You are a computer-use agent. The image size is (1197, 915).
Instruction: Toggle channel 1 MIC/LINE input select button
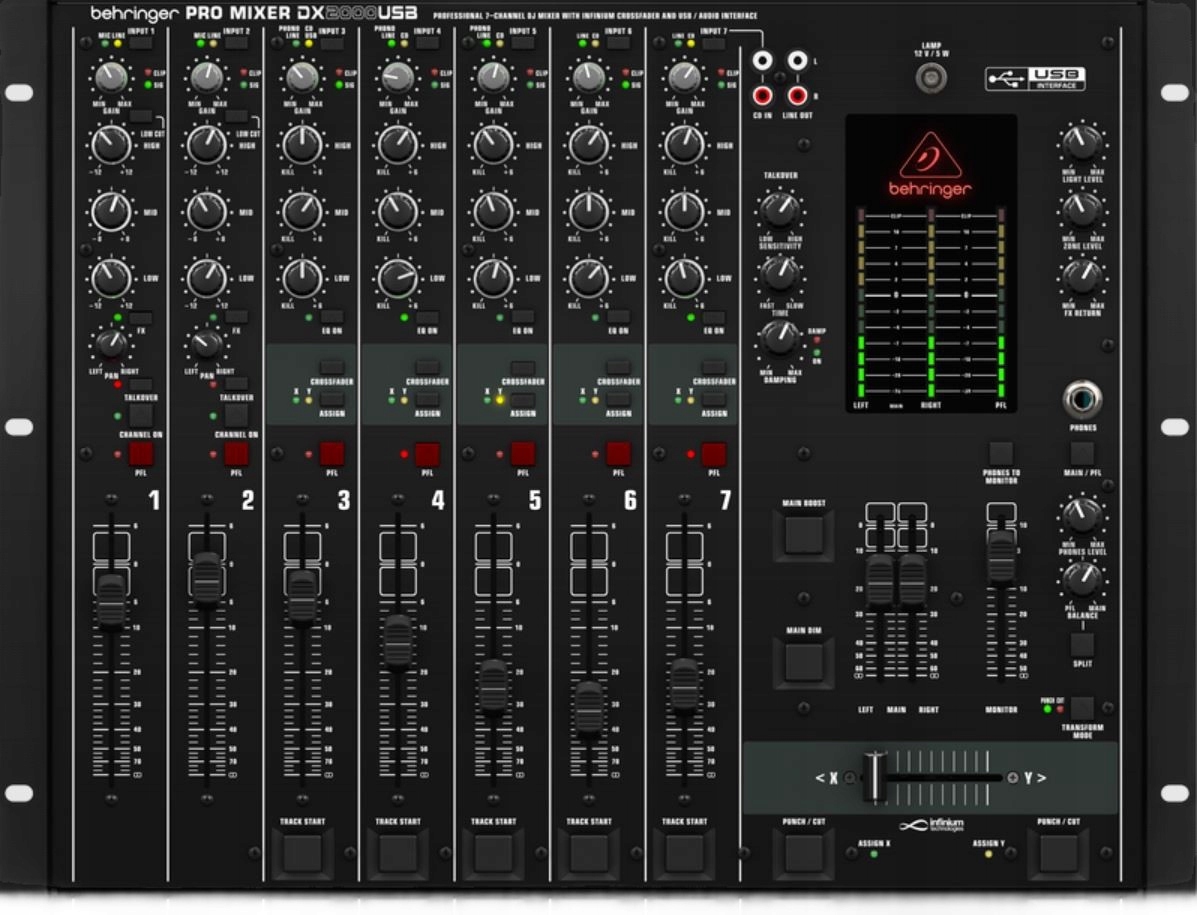coord(140,43)
